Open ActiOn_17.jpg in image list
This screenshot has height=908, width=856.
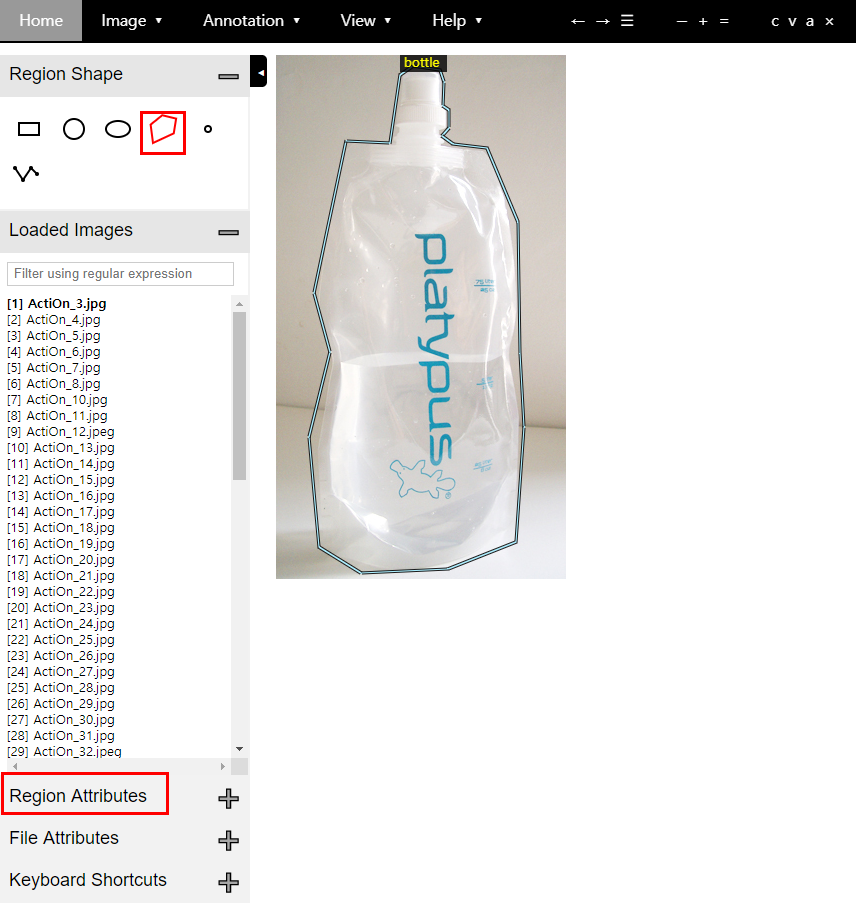point(61,512)
